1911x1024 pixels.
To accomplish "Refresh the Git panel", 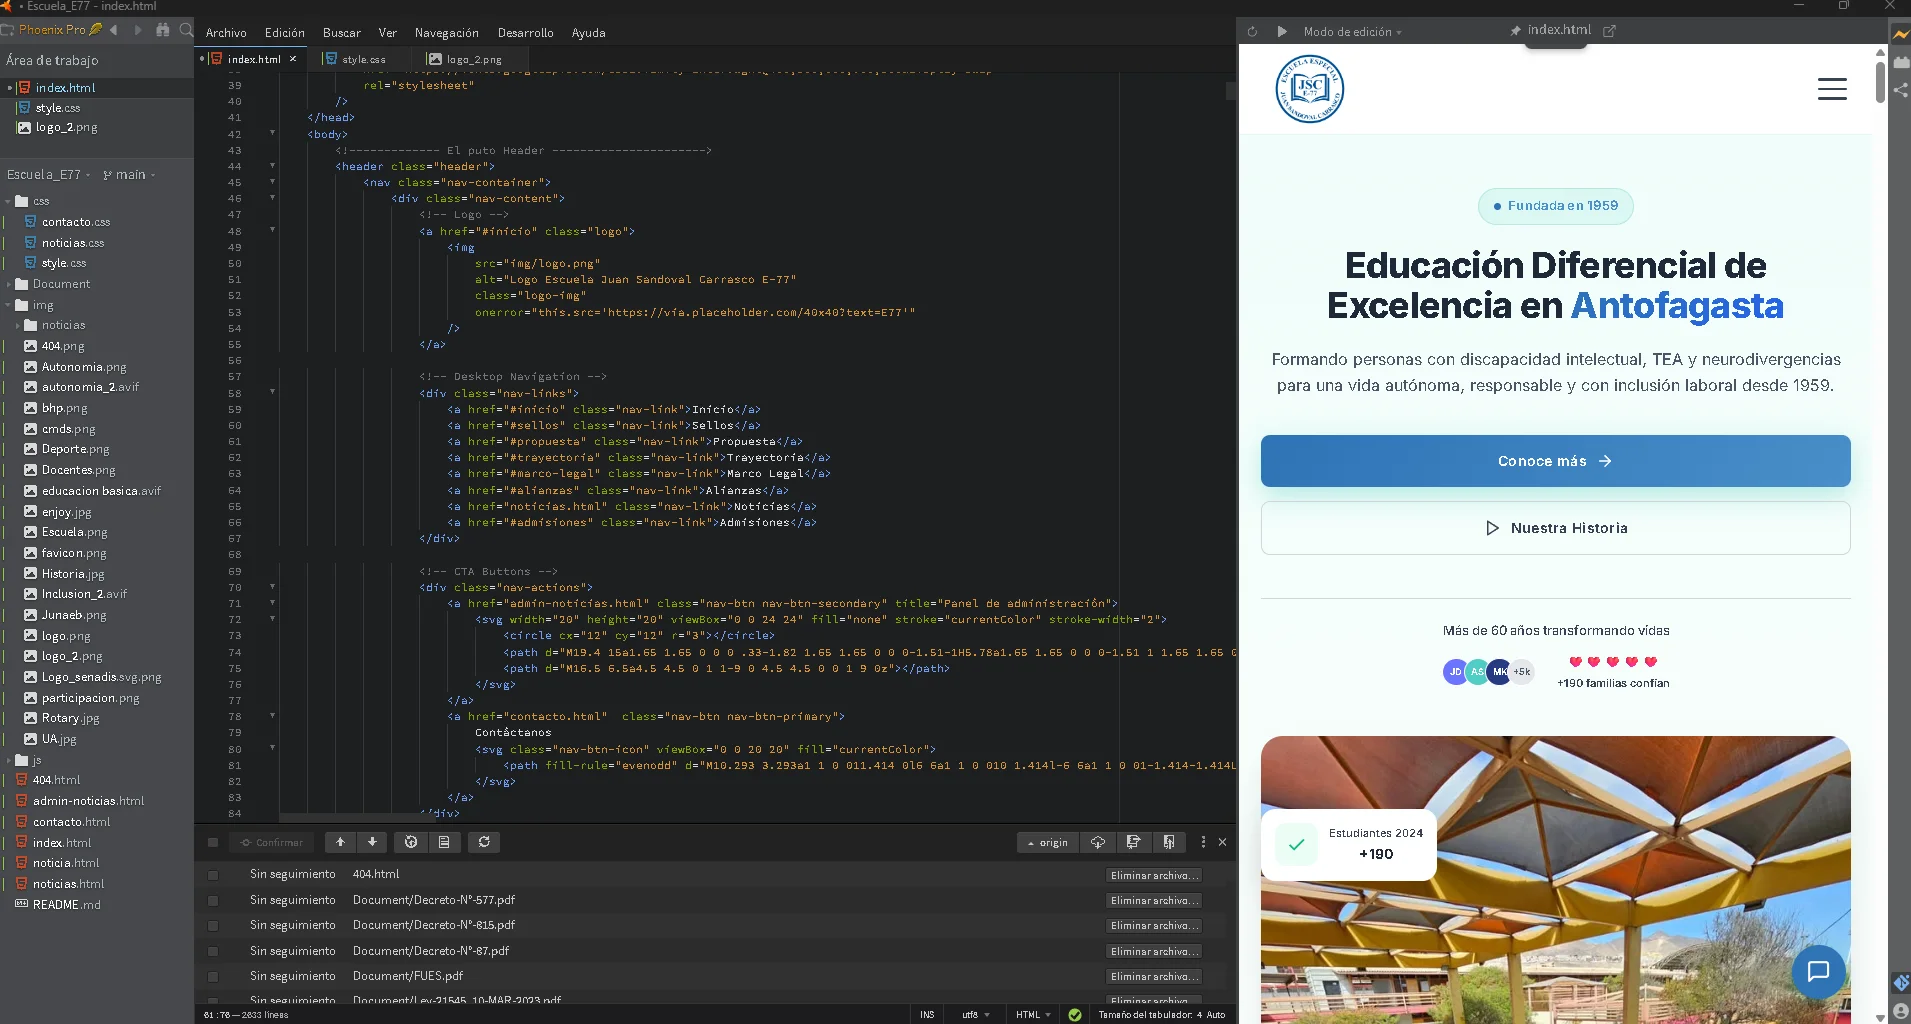I will pos(484,842).
